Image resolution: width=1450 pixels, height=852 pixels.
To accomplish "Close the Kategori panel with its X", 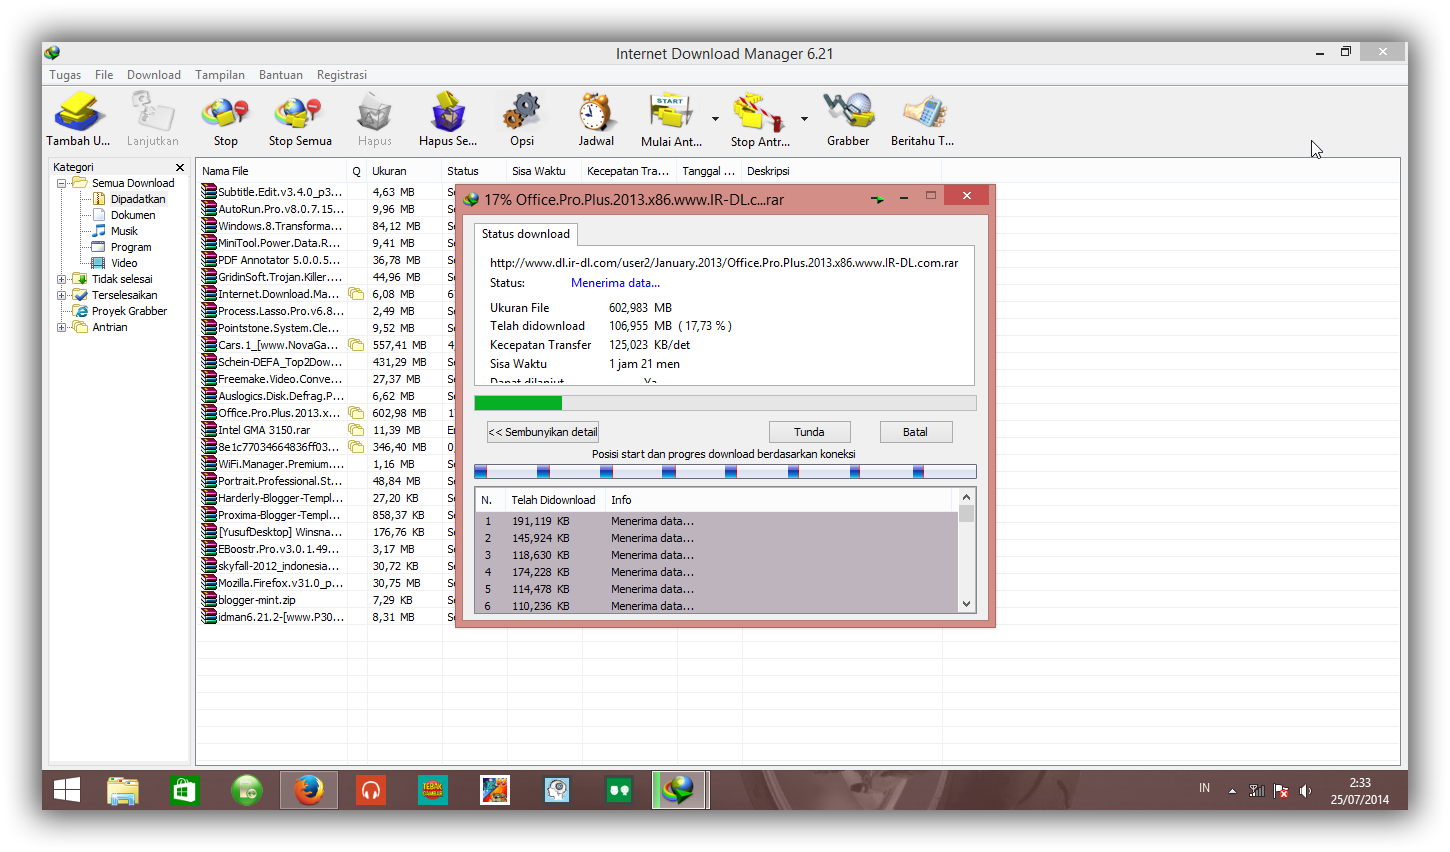I will (x=180, y=168).
